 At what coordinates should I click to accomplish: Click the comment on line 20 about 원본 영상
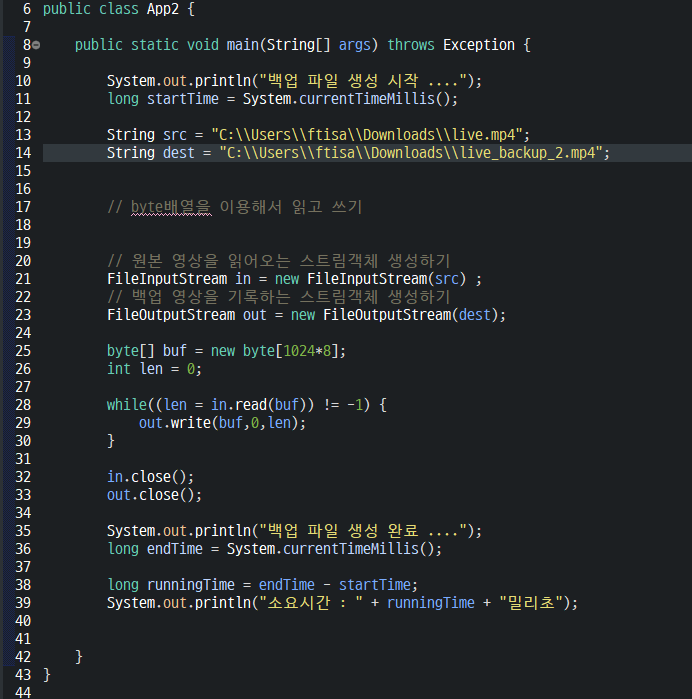click(x=279, y=261)
